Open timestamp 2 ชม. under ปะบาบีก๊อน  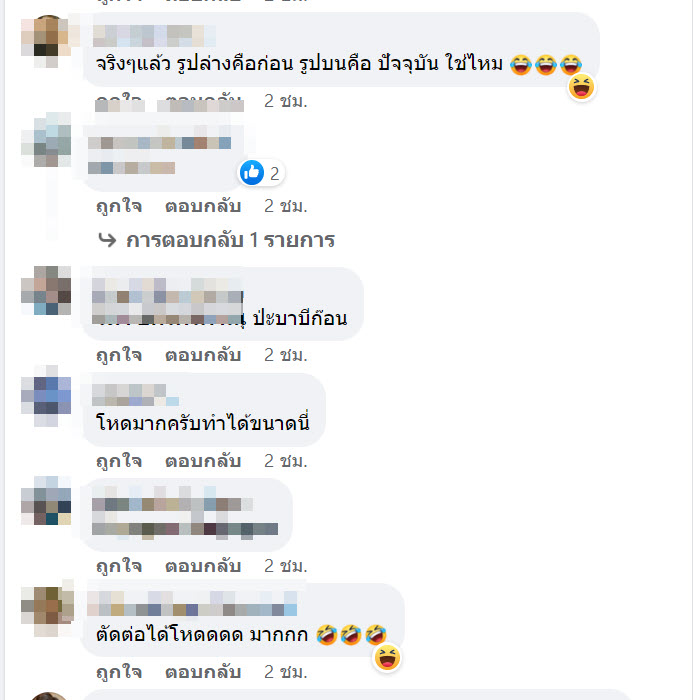point(286,355)
